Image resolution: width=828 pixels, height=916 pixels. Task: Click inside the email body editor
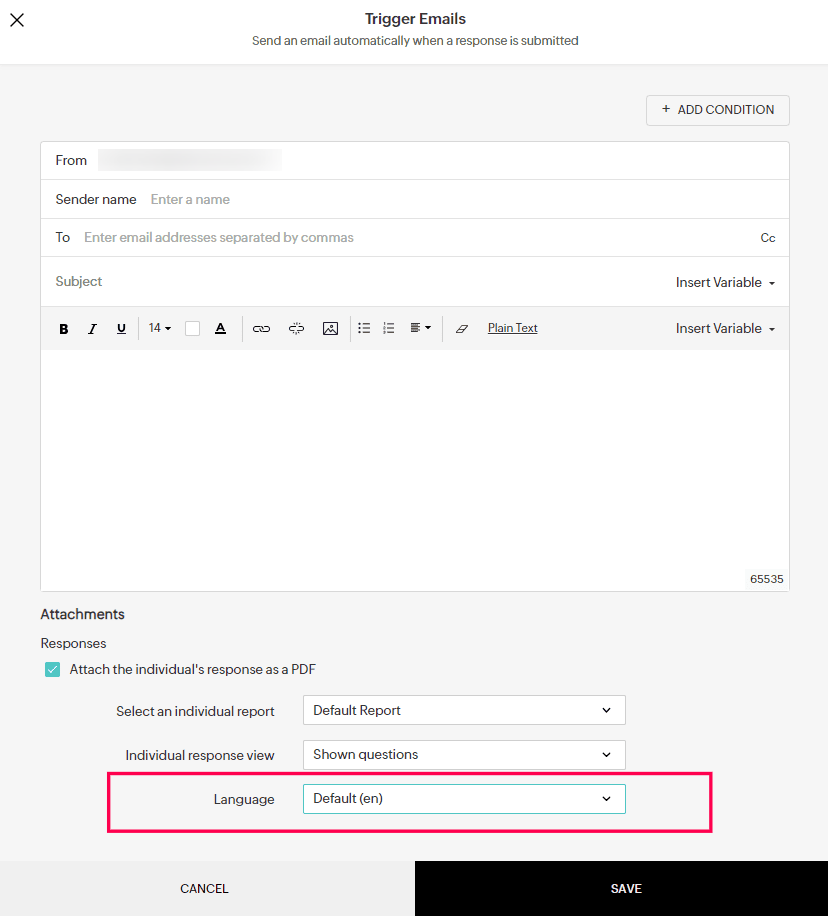[415, 470]
